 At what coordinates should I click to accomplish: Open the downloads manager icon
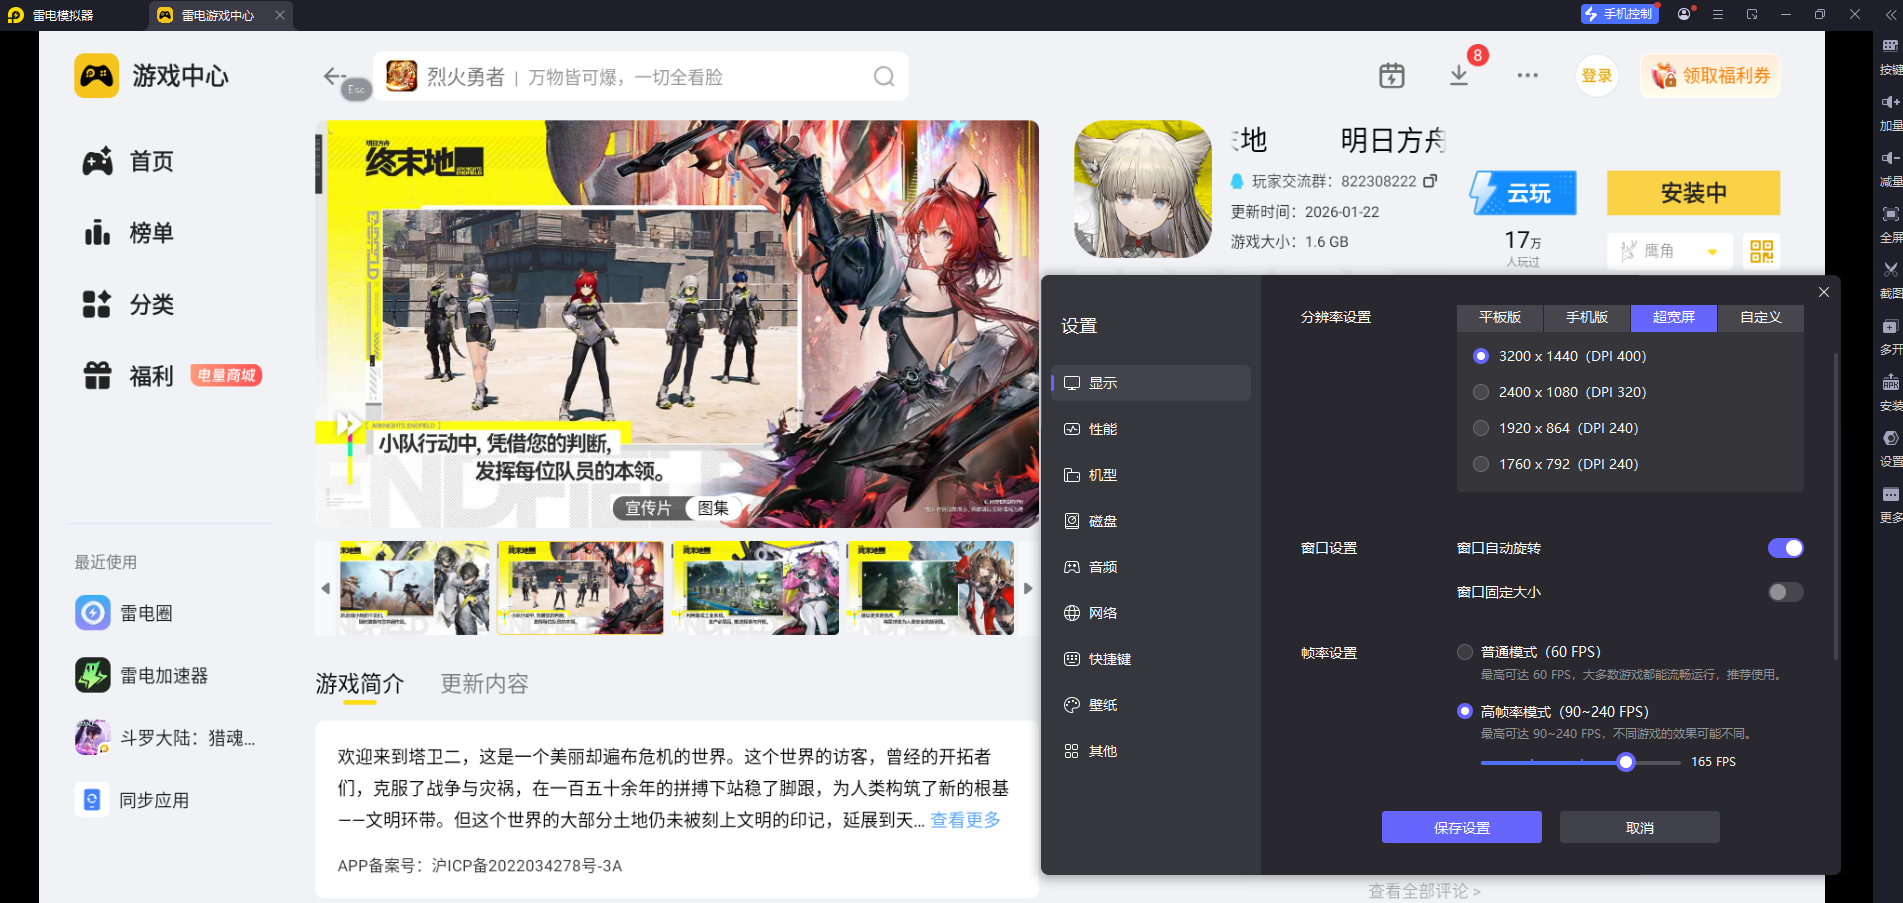pos(1459,76)
